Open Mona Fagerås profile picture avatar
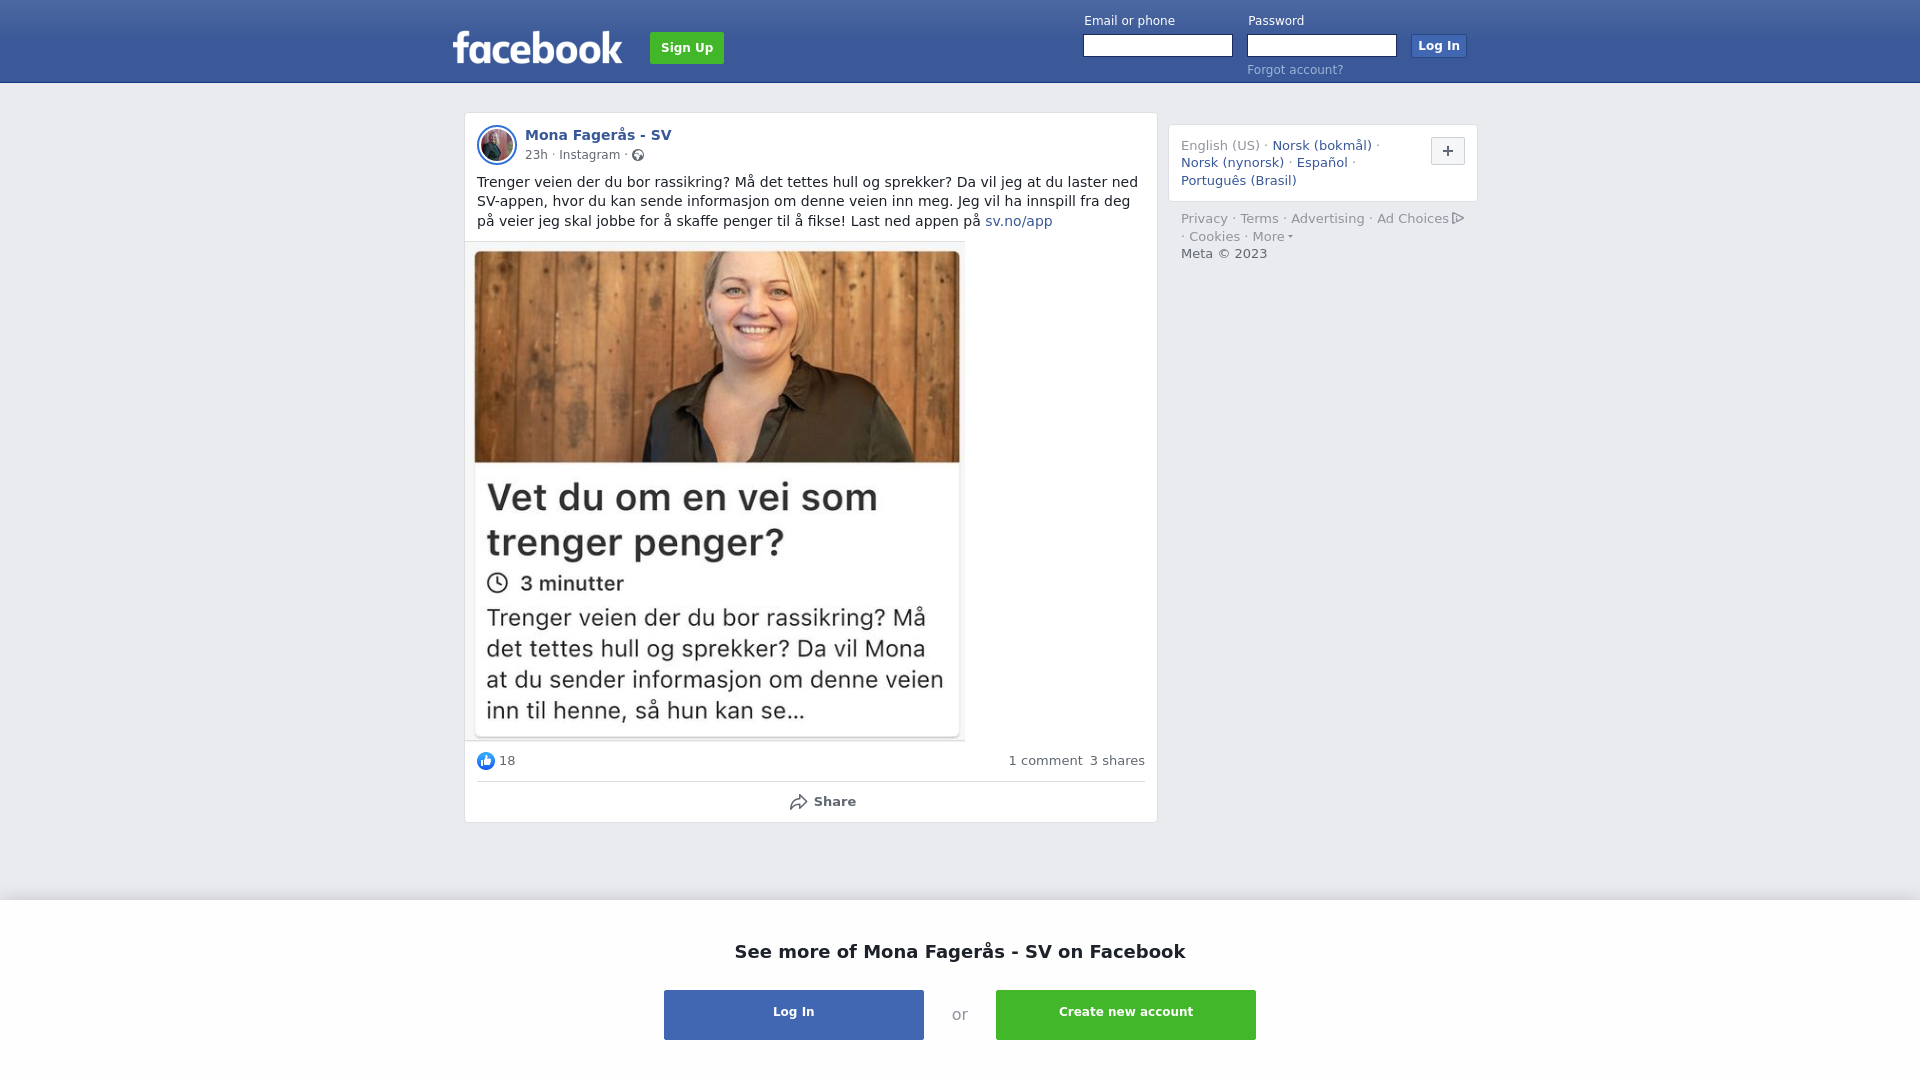 tap(497, 145)
